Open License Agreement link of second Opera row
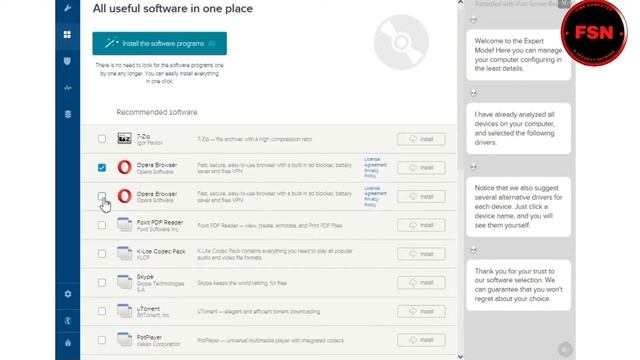The height and width of the screenshot is (360, 640). coord(375,191)
